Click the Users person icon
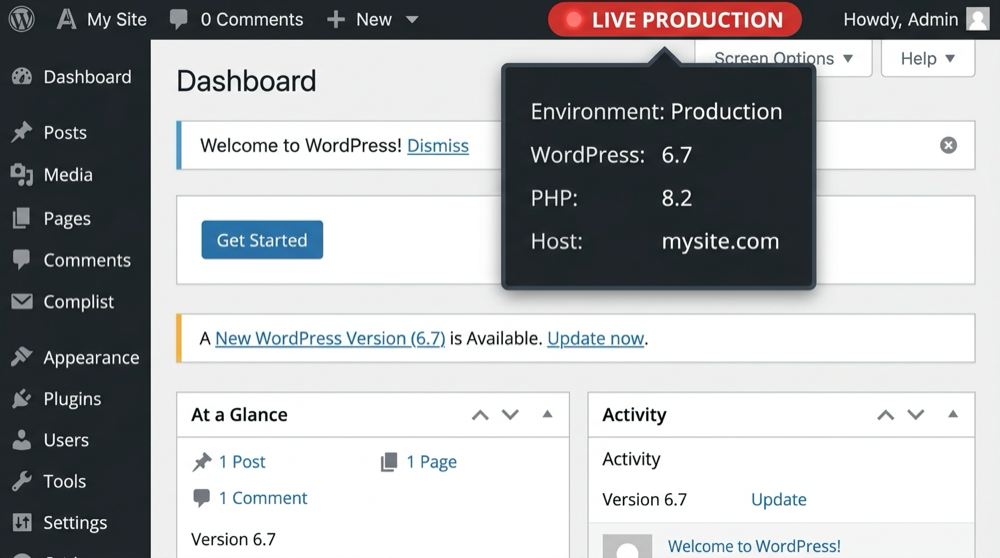The height and width of the screenshot is (558, 1000). point(22,439)
